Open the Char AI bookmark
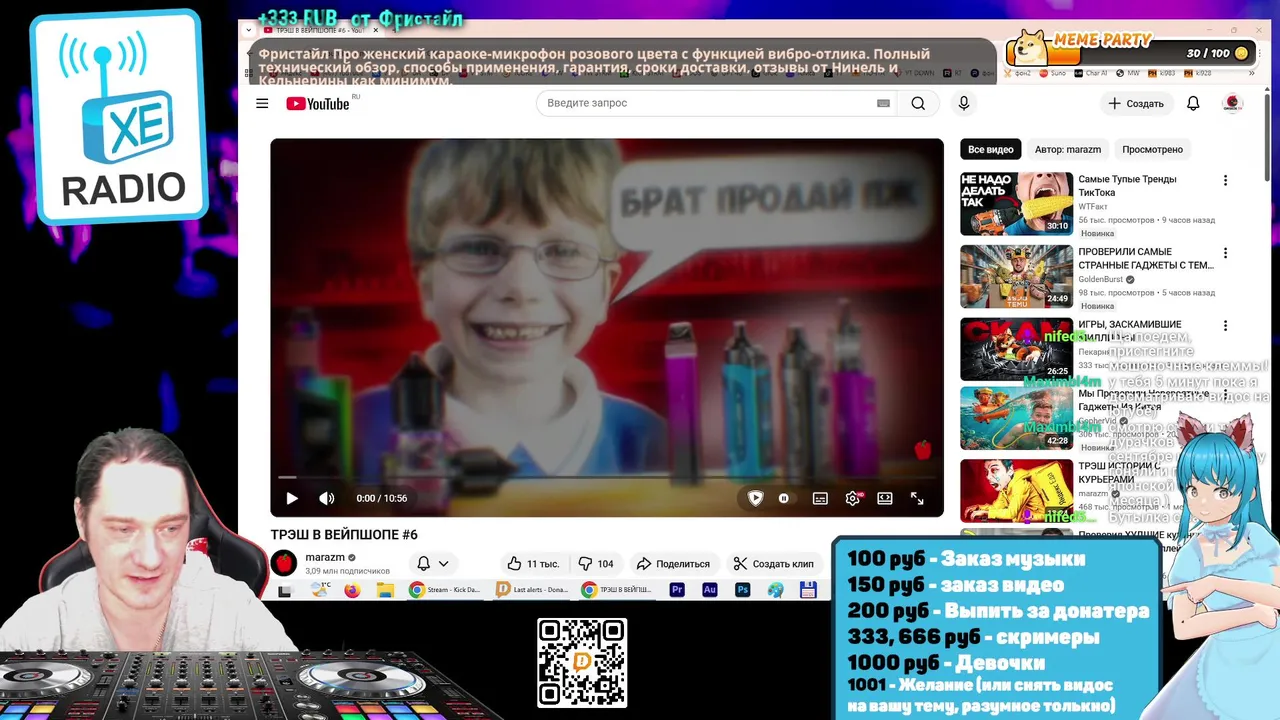 pos(1091,73)
